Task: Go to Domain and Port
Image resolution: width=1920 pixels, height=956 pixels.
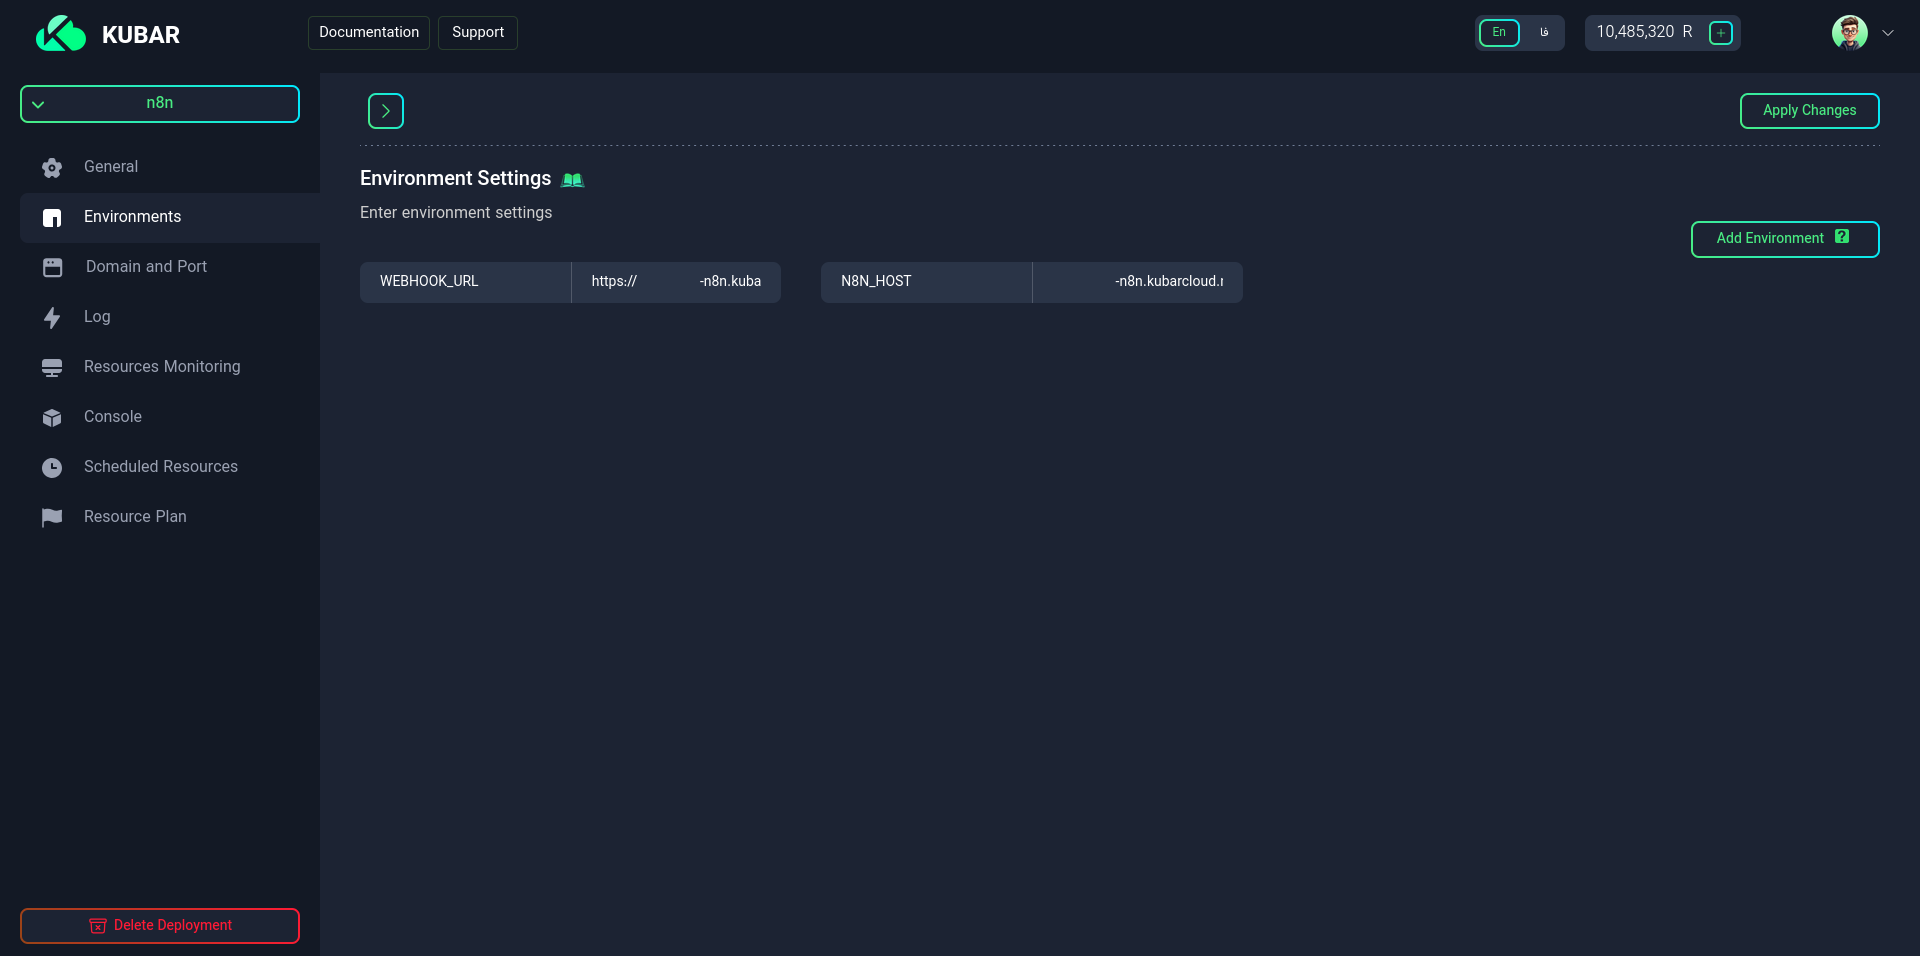Action: pos(170,267)
